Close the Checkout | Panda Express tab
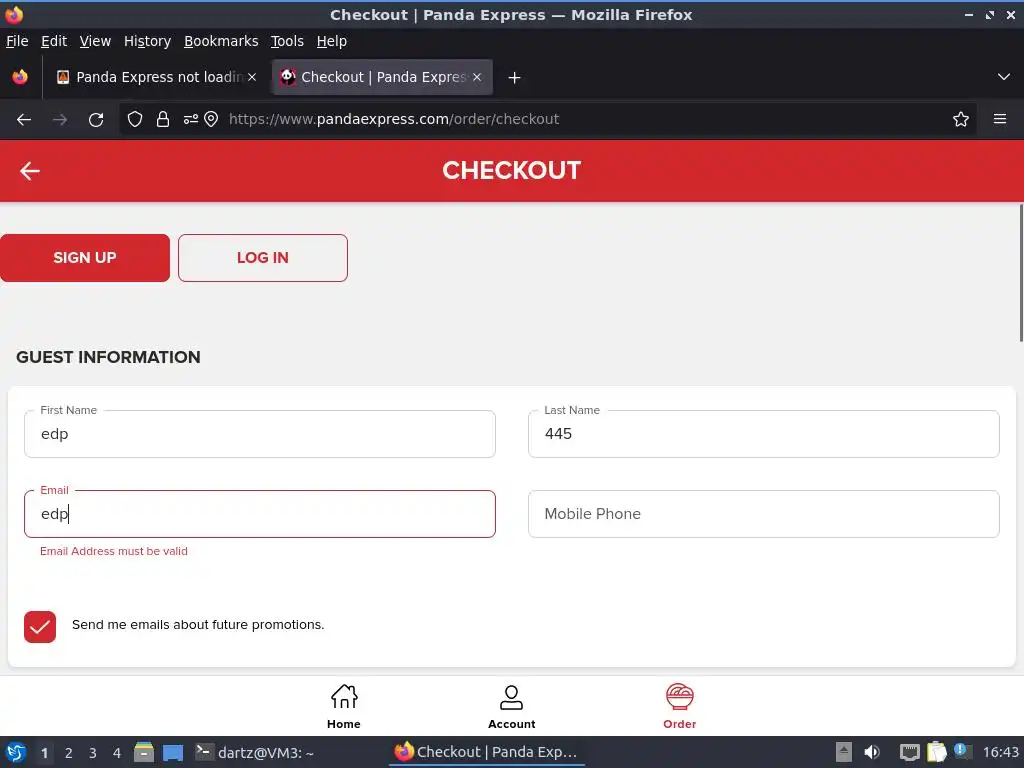1024x768 pixels. point(477,77)
